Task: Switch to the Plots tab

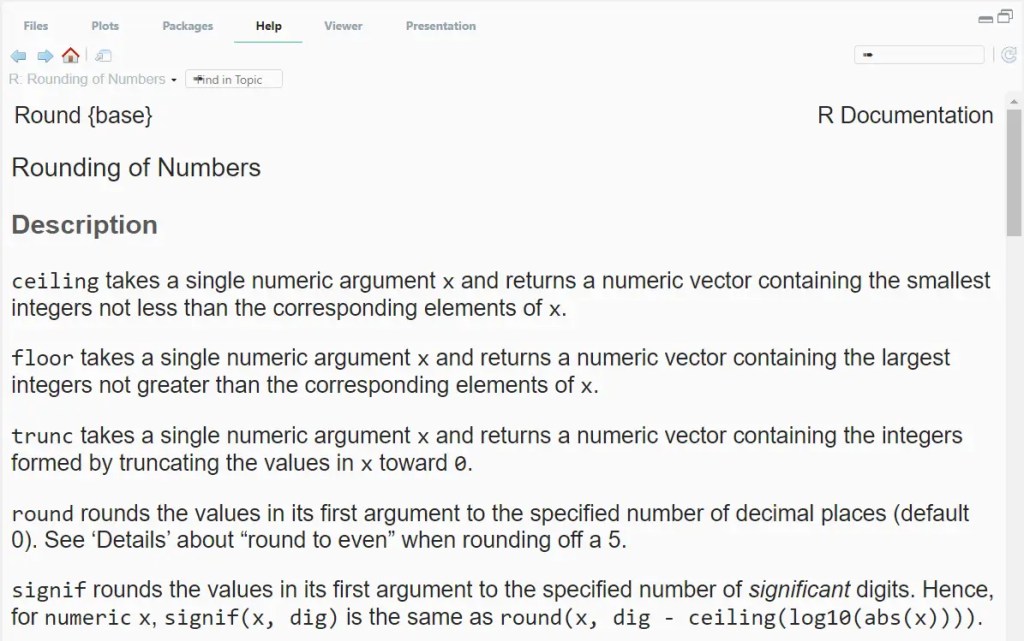Action: [x=105, y=26]
